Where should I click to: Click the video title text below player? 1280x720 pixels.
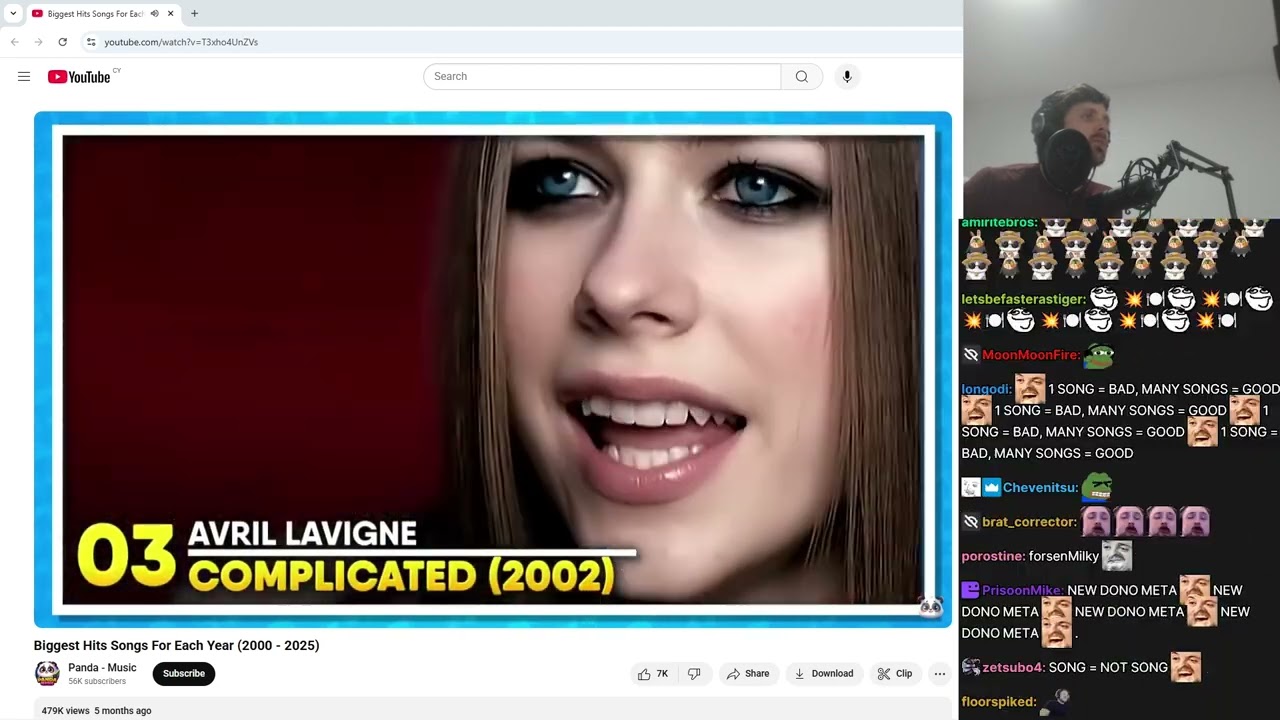click(177, 645)
